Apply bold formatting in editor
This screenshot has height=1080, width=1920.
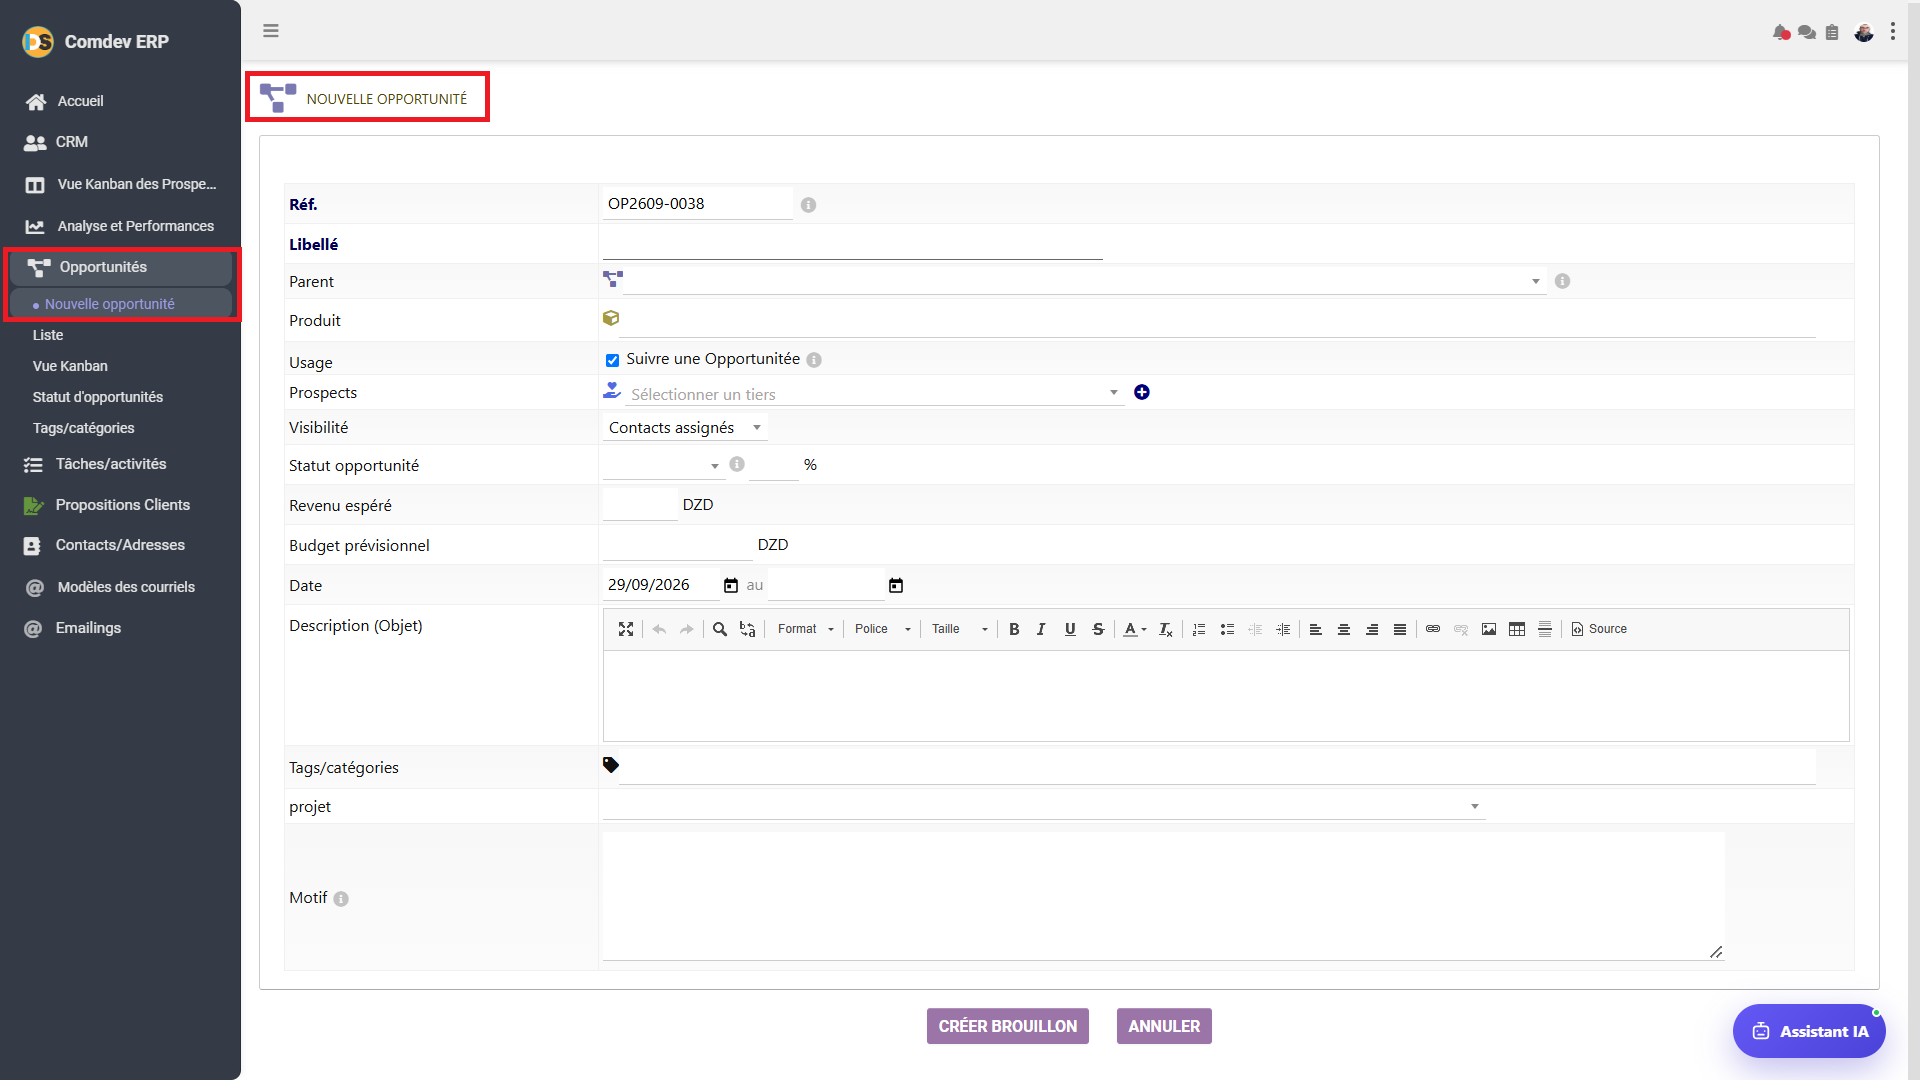click(x=1014, y=629)
